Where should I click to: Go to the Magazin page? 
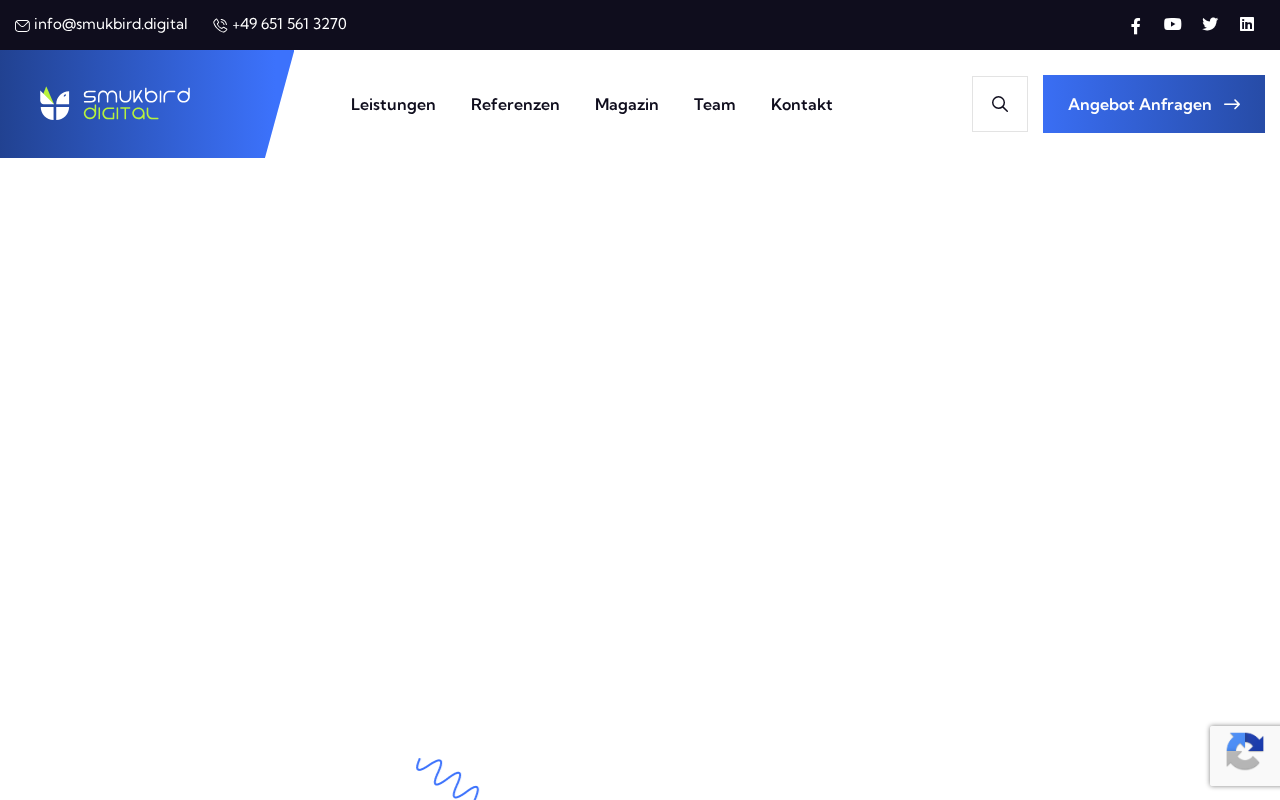[627, 104]
